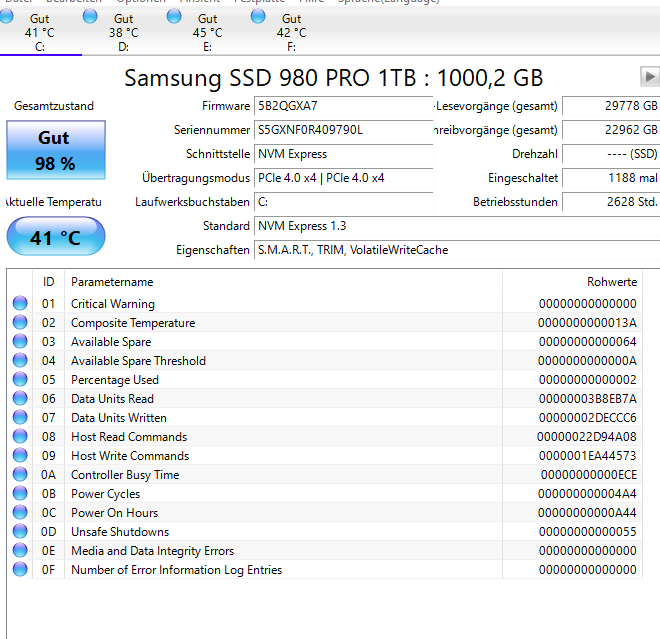Click the Percentage Used status orb

pyautogui.click(x=20, y=379)
